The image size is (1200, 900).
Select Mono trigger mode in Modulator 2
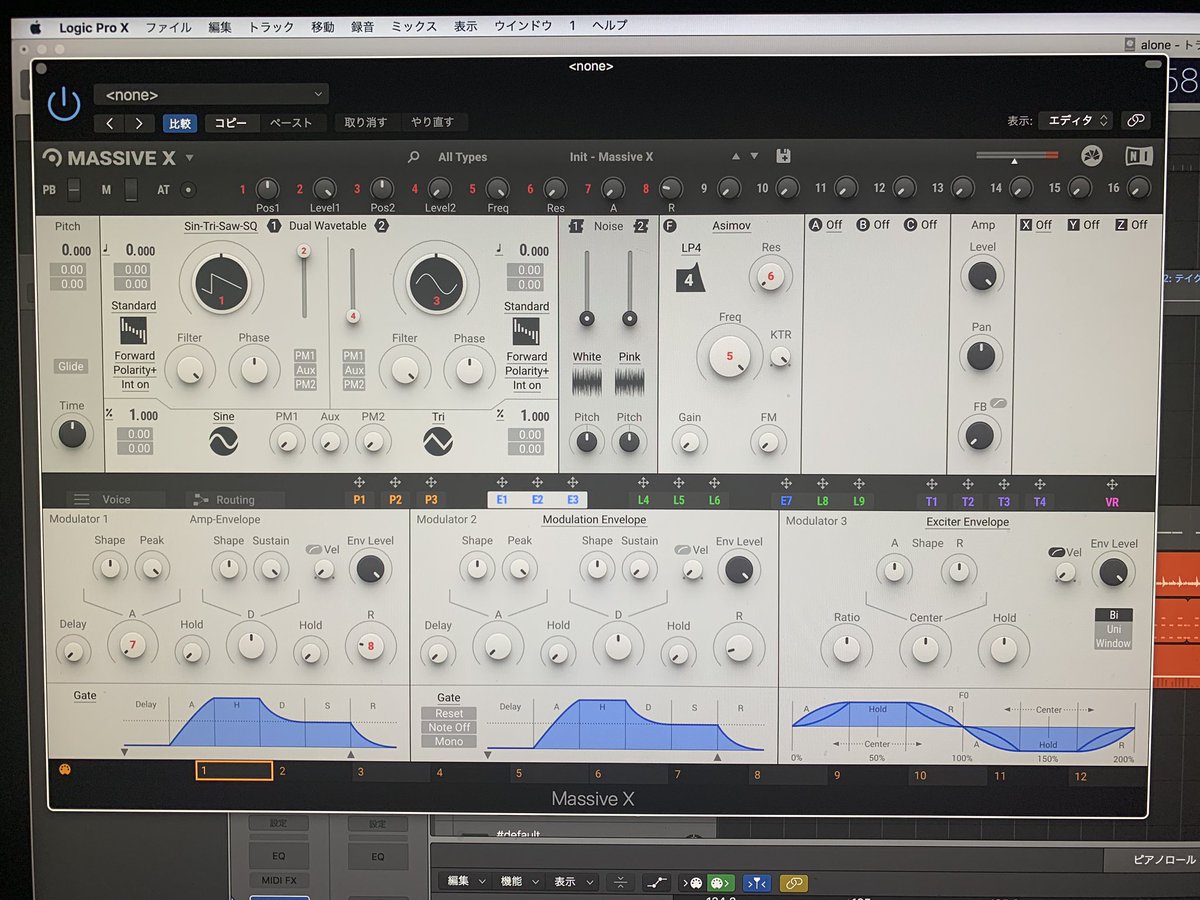tap(449, 741)
